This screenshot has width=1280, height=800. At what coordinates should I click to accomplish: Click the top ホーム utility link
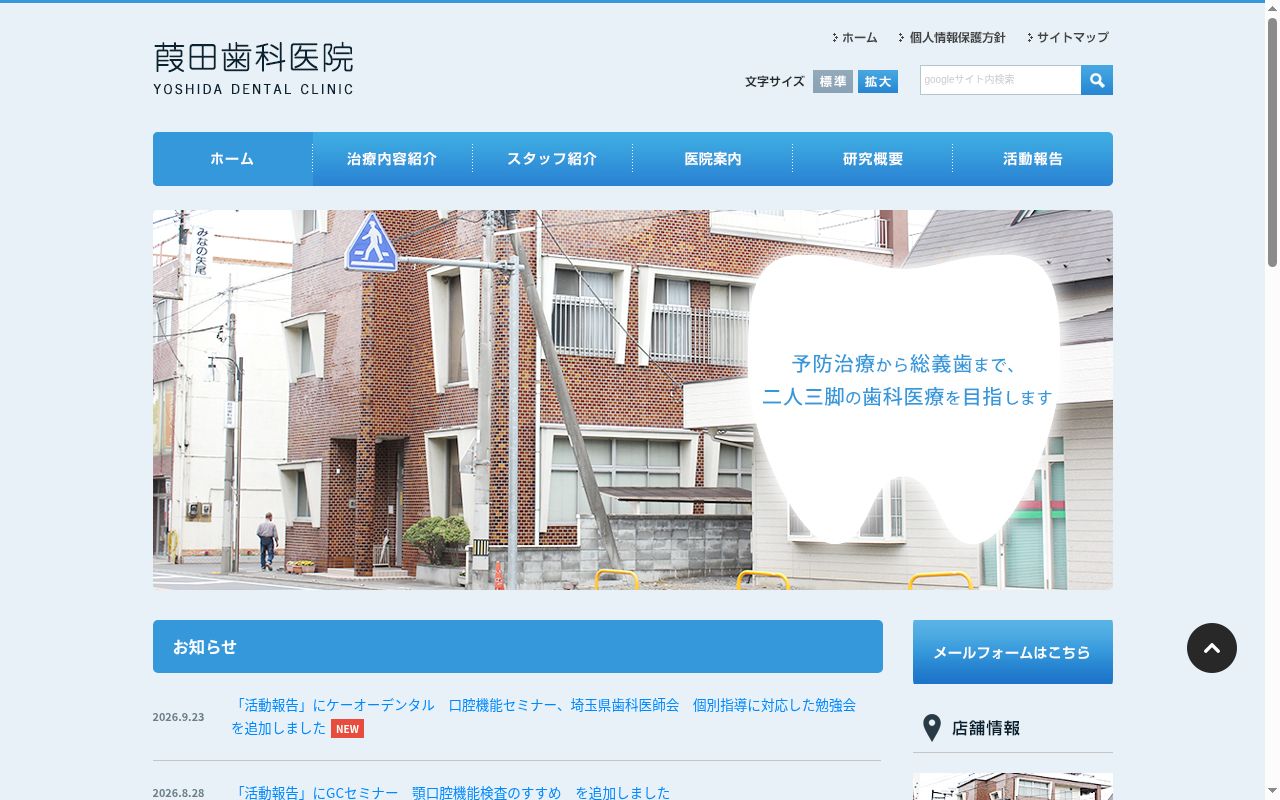[x=855, y=37]
